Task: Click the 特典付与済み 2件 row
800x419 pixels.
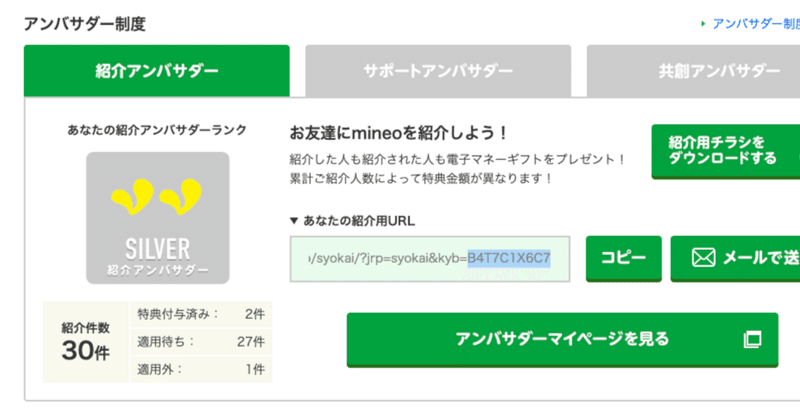Action: click(201, 314)
